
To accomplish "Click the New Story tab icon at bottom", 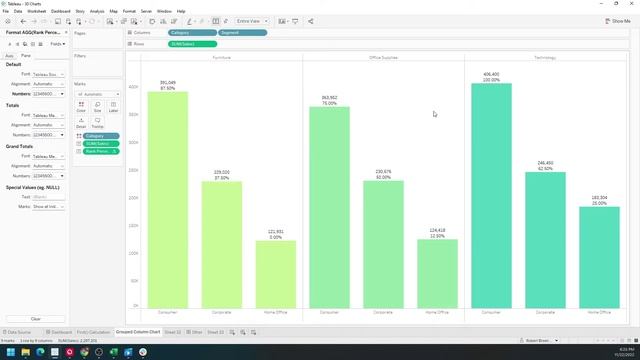I will pyautogui.click(x=253, y=332).
